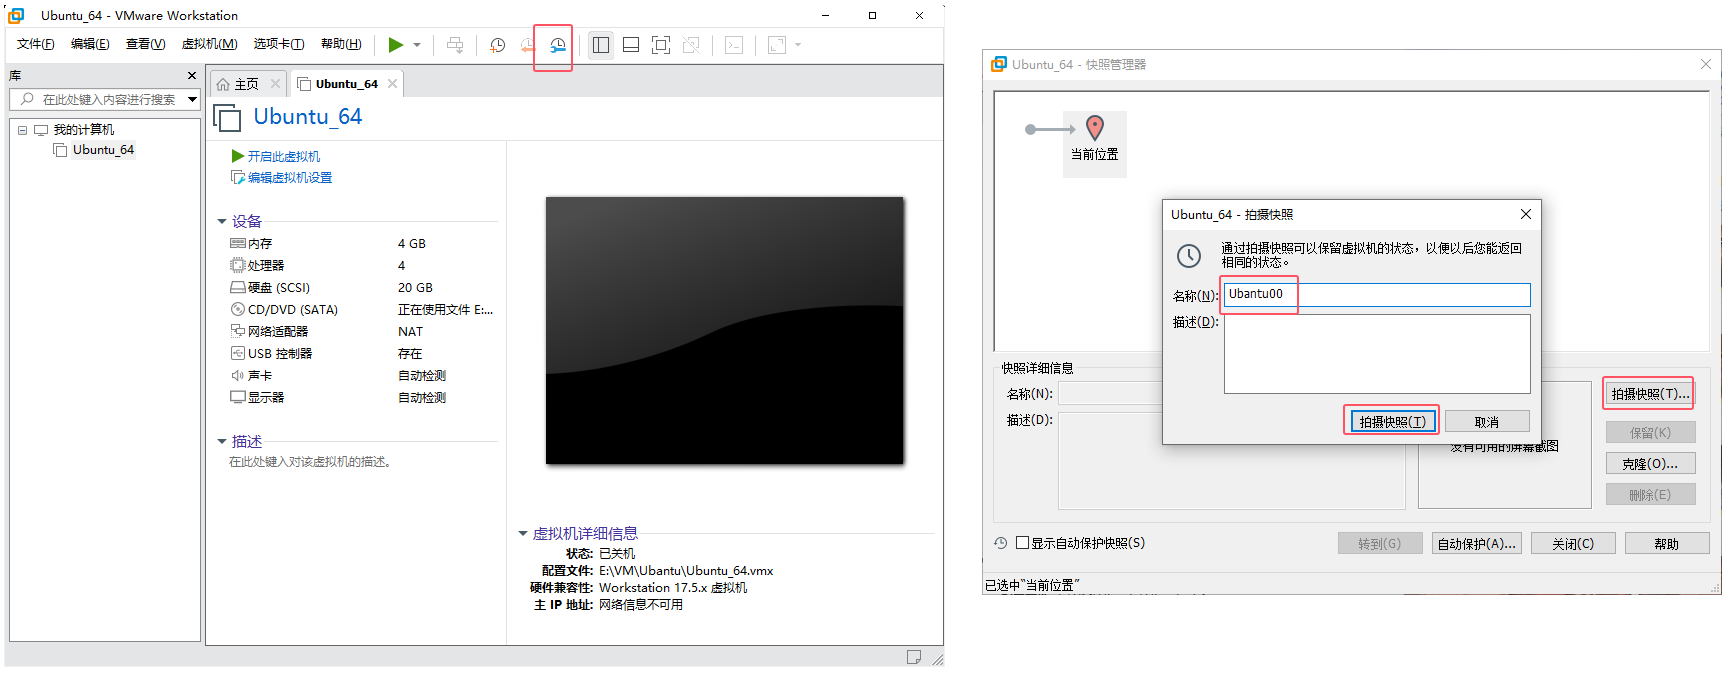Switch to the 主页 tab

(248, 84)
